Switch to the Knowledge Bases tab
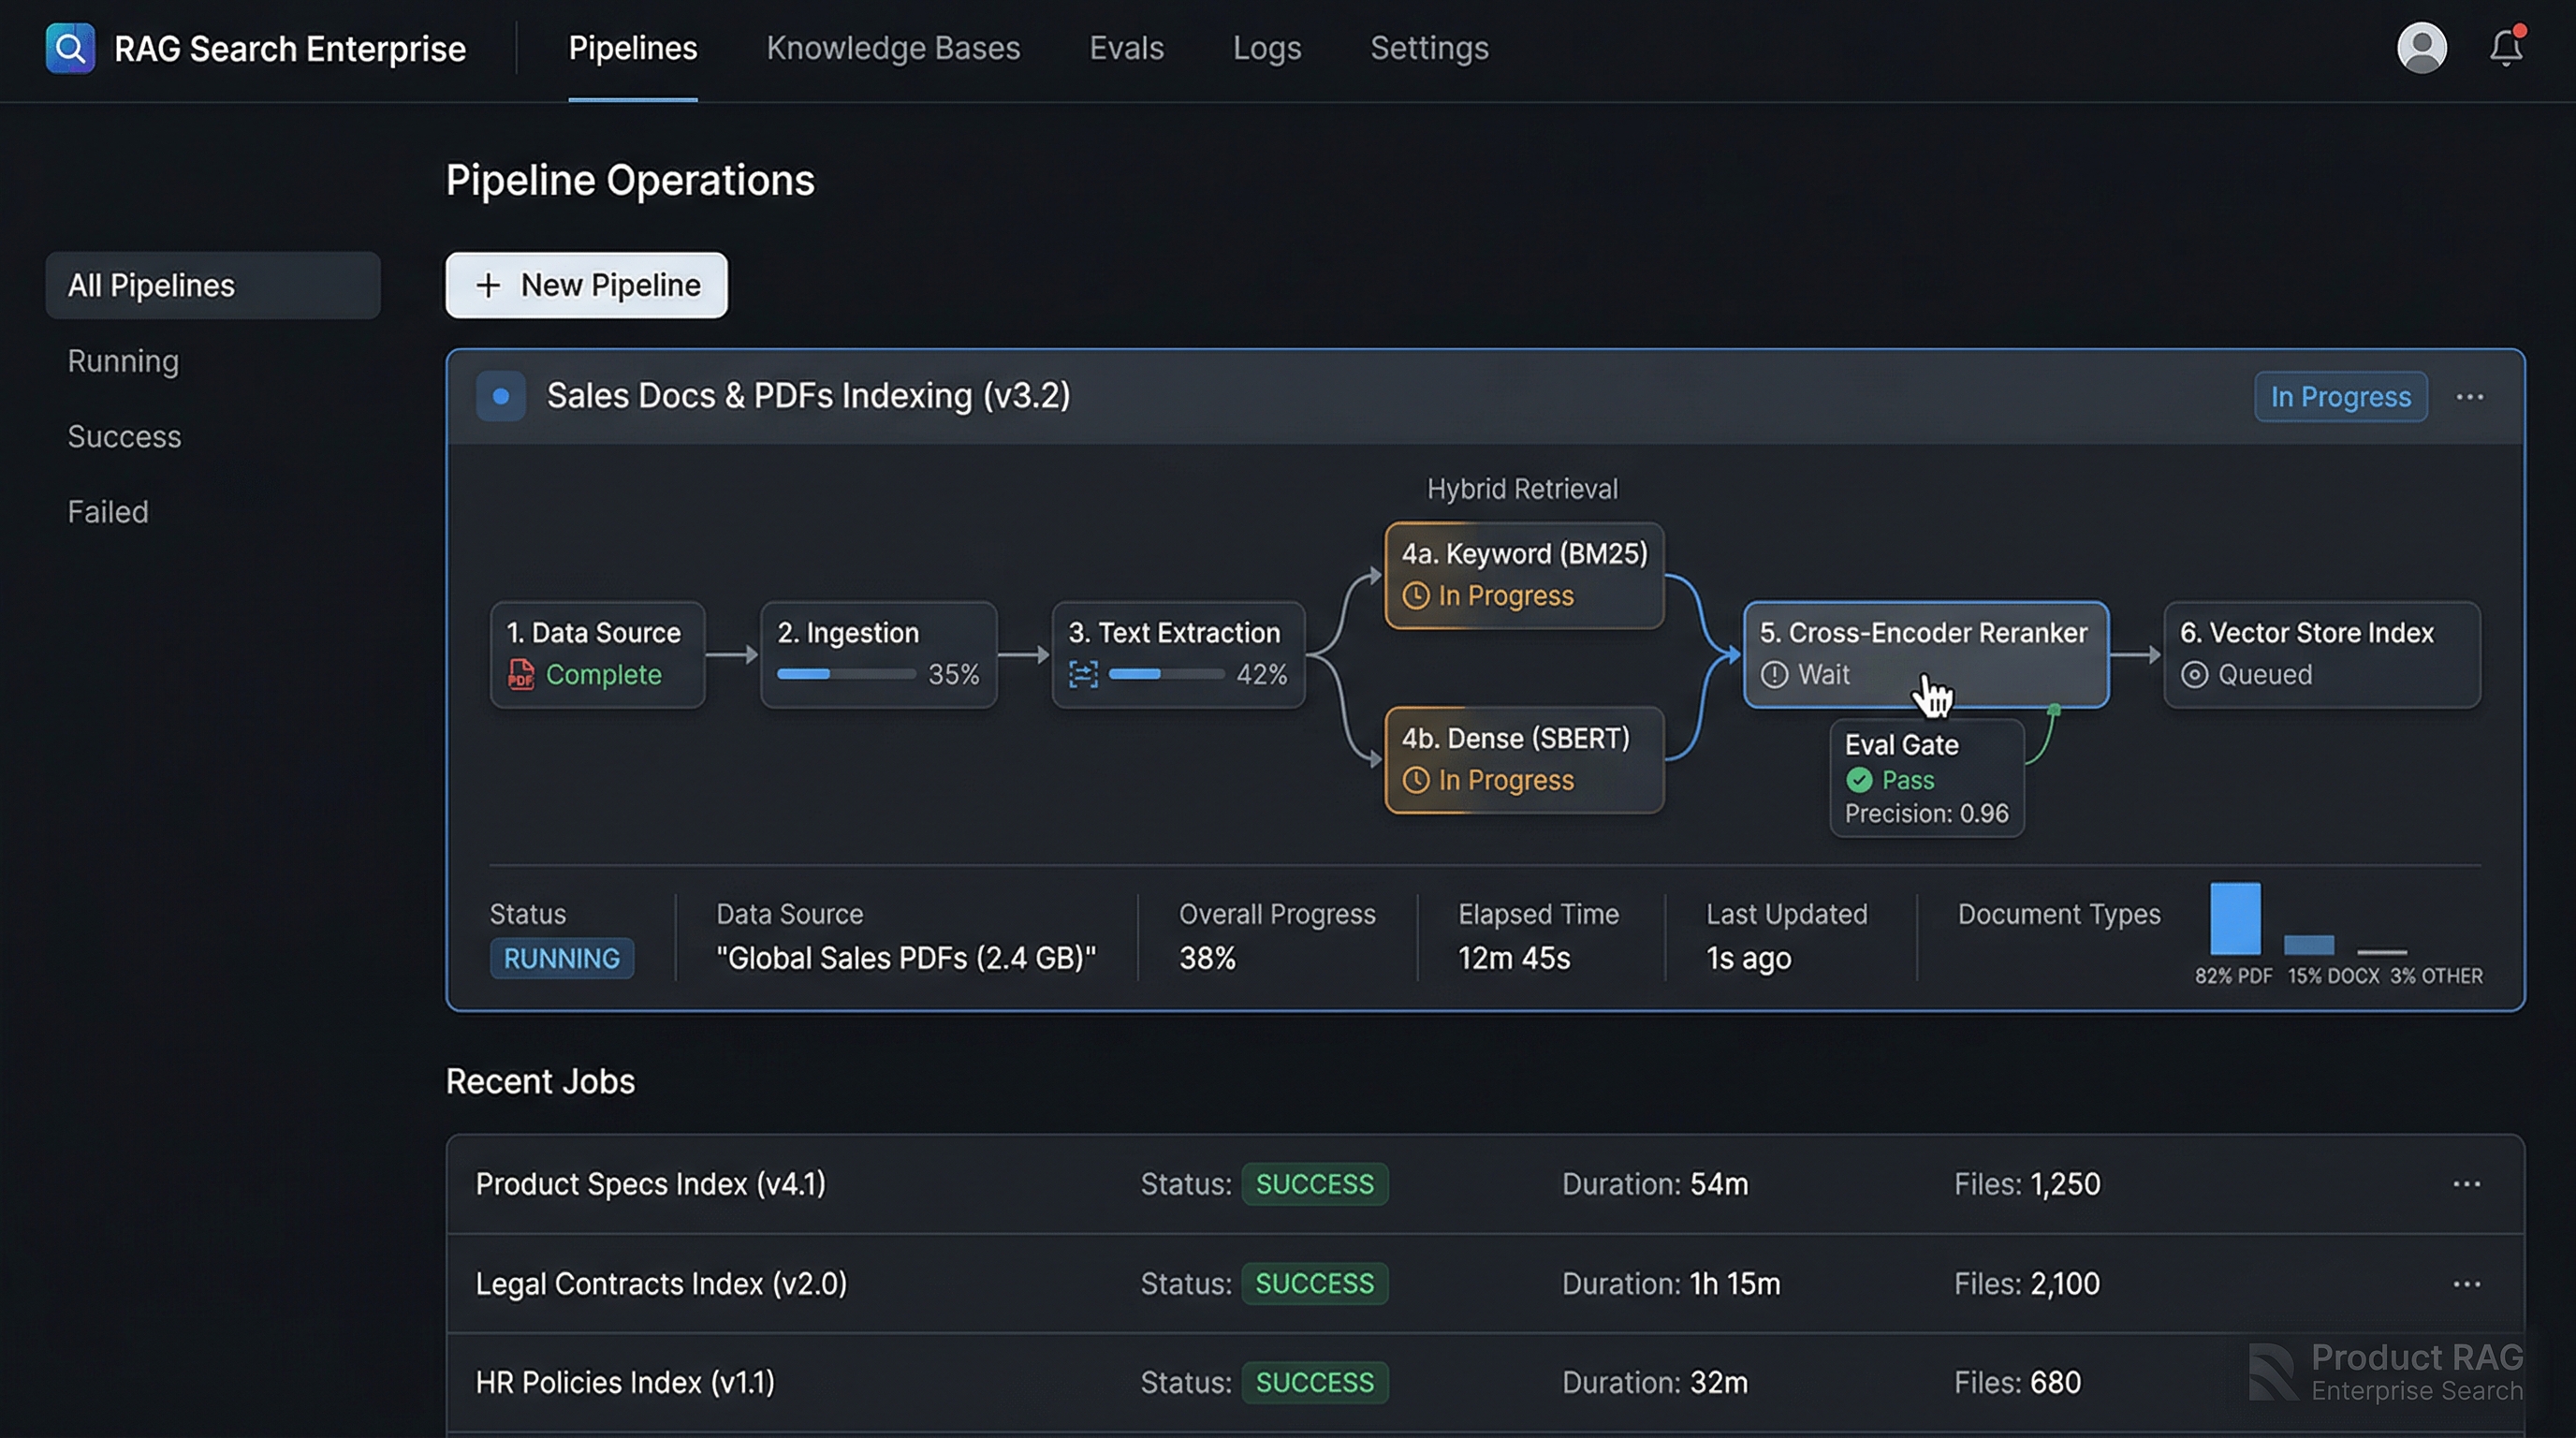Screen dimensions: 2576x1438 pyautogui.click(x=893, y=47)
